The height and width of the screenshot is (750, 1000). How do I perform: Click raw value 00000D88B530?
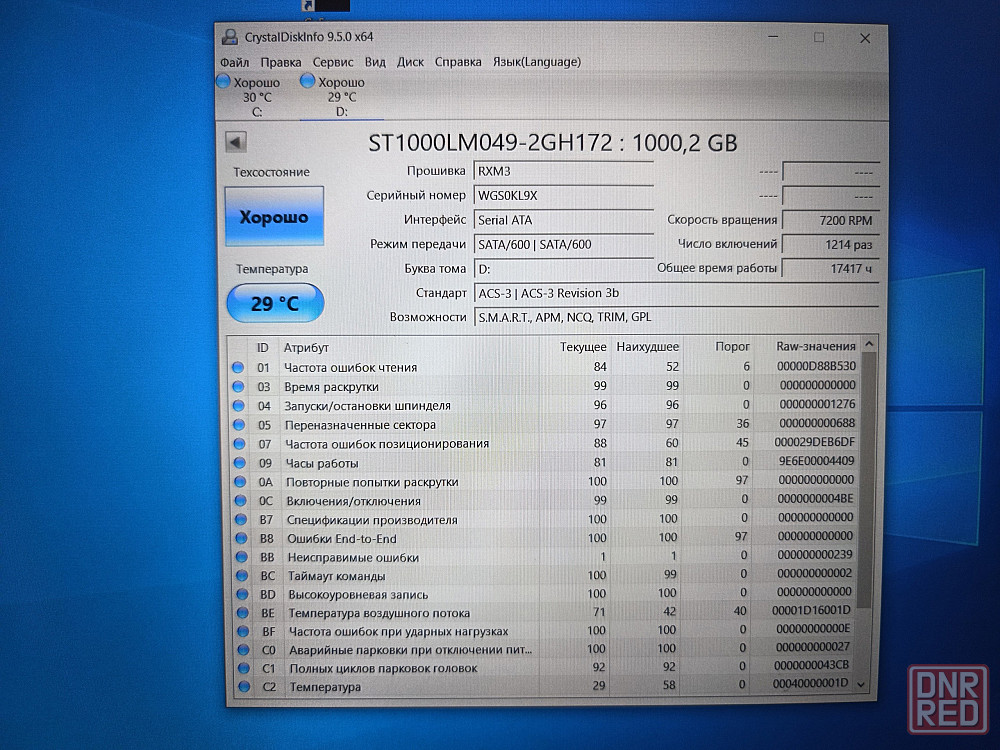816,366
